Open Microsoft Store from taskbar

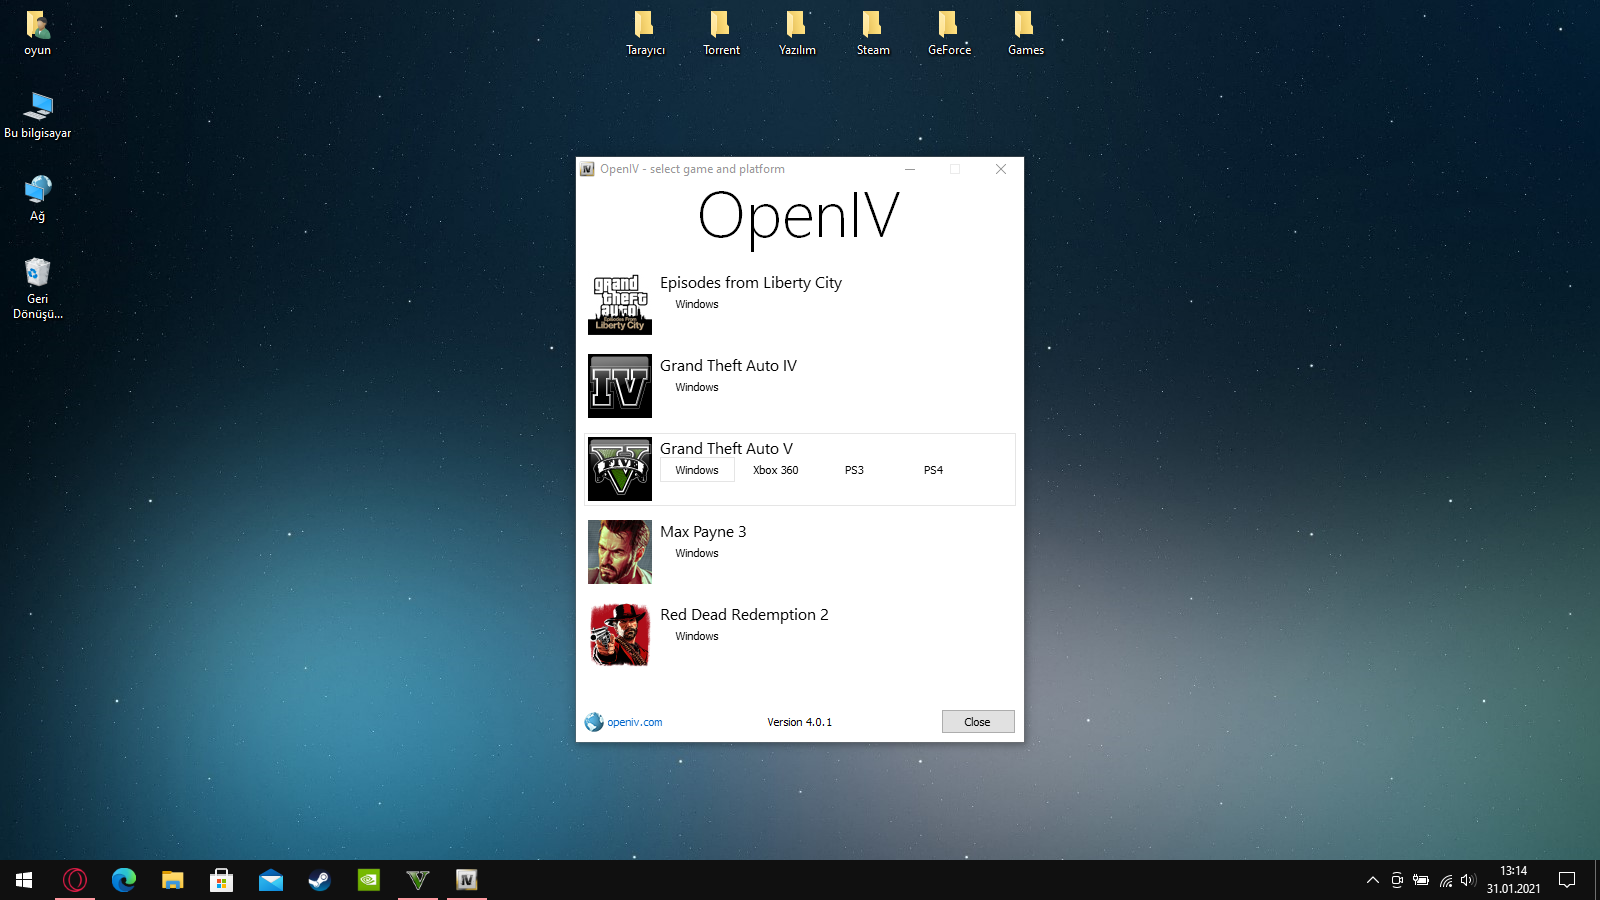click(222, 880)
